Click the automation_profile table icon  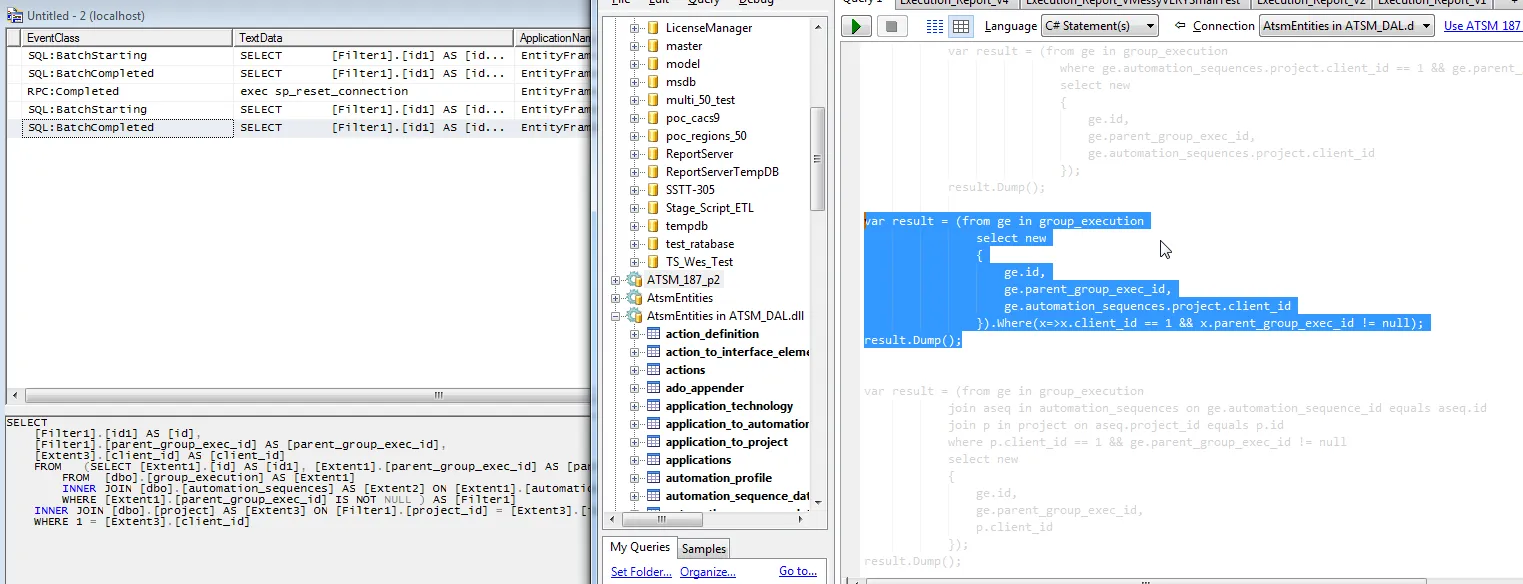point(653,478)
